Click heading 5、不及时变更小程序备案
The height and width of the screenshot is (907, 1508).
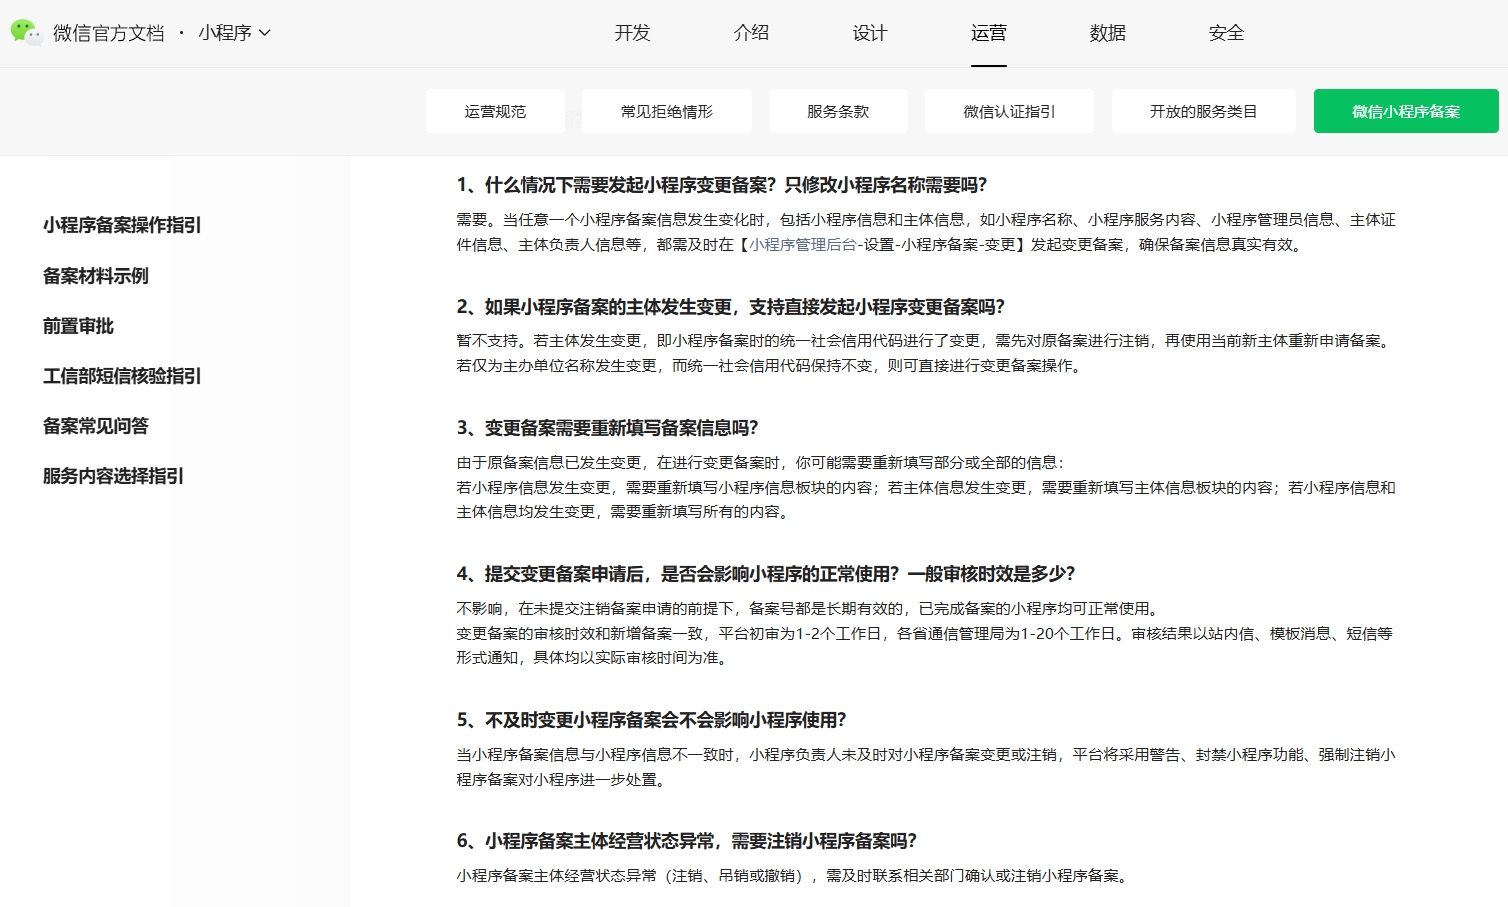(652, 720)
